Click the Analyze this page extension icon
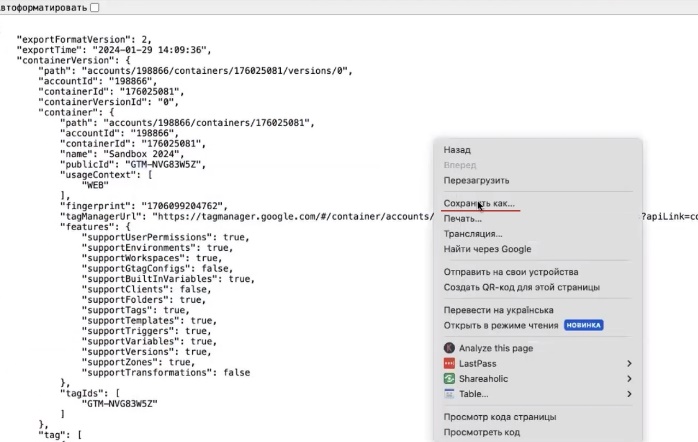The image size is (698, 442). (x=449, y=348)
